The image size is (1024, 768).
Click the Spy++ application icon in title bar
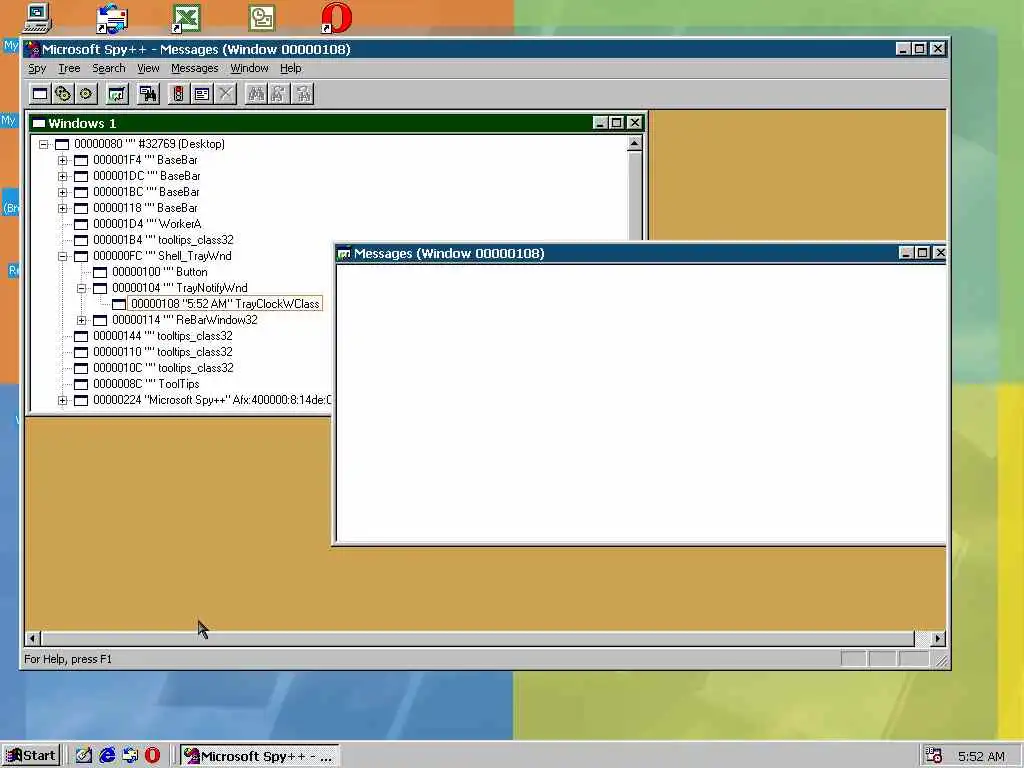tap(32, 49)
